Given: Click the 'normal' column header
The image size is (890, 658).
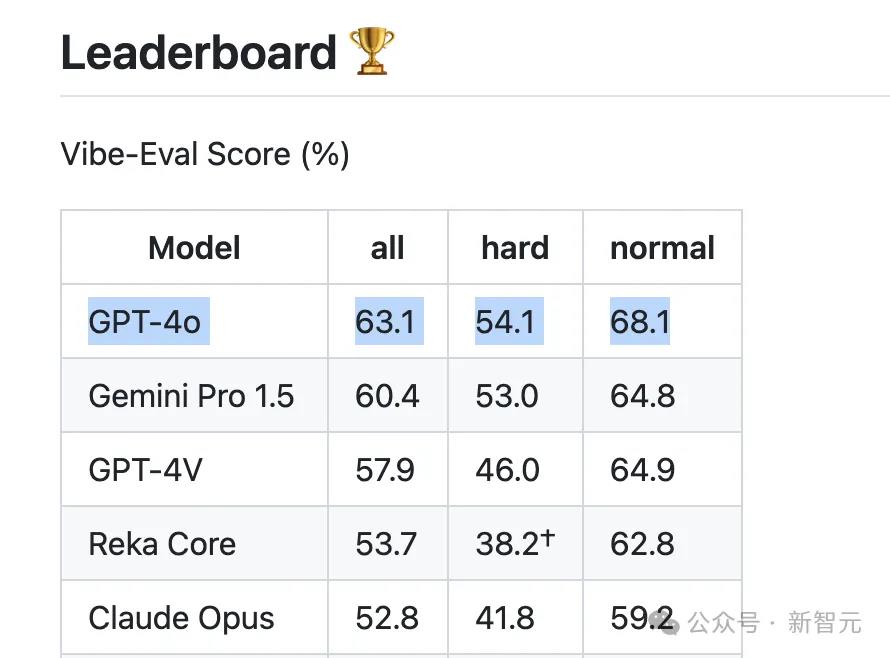Looking at the screenshot, I should [x=662, y=248].
